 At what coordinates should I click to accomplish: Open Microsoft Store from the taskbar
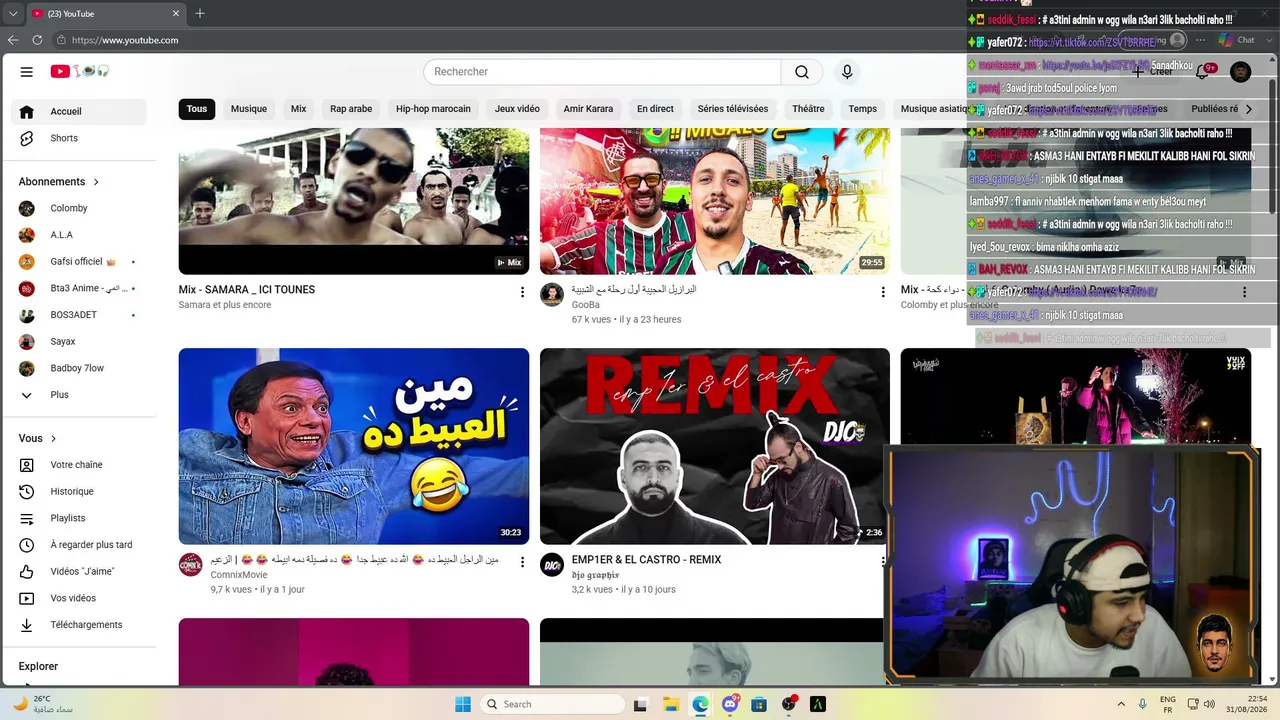click(x=759, y=704)
